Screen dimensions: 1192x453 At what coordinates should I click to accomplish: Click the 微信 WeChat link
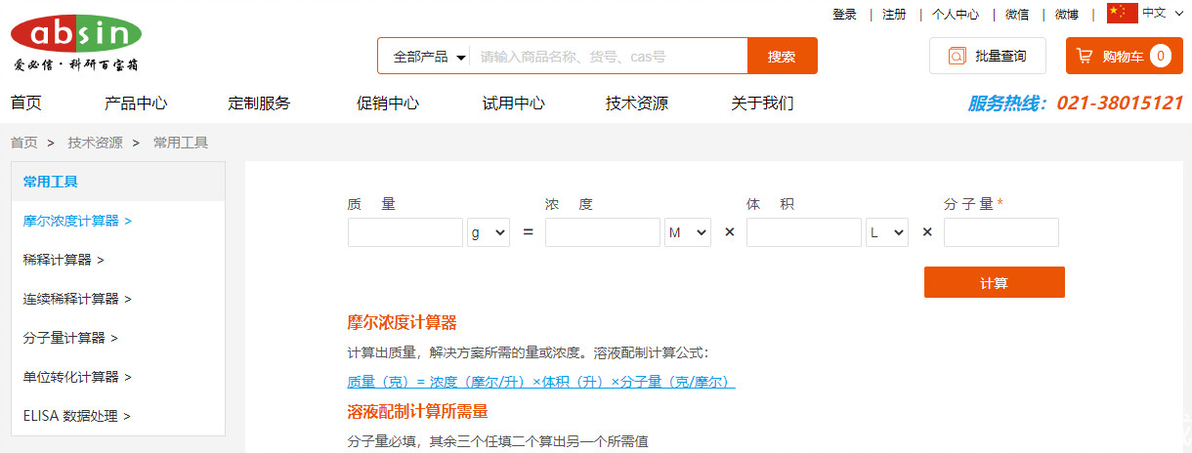tap(1017, 14)
